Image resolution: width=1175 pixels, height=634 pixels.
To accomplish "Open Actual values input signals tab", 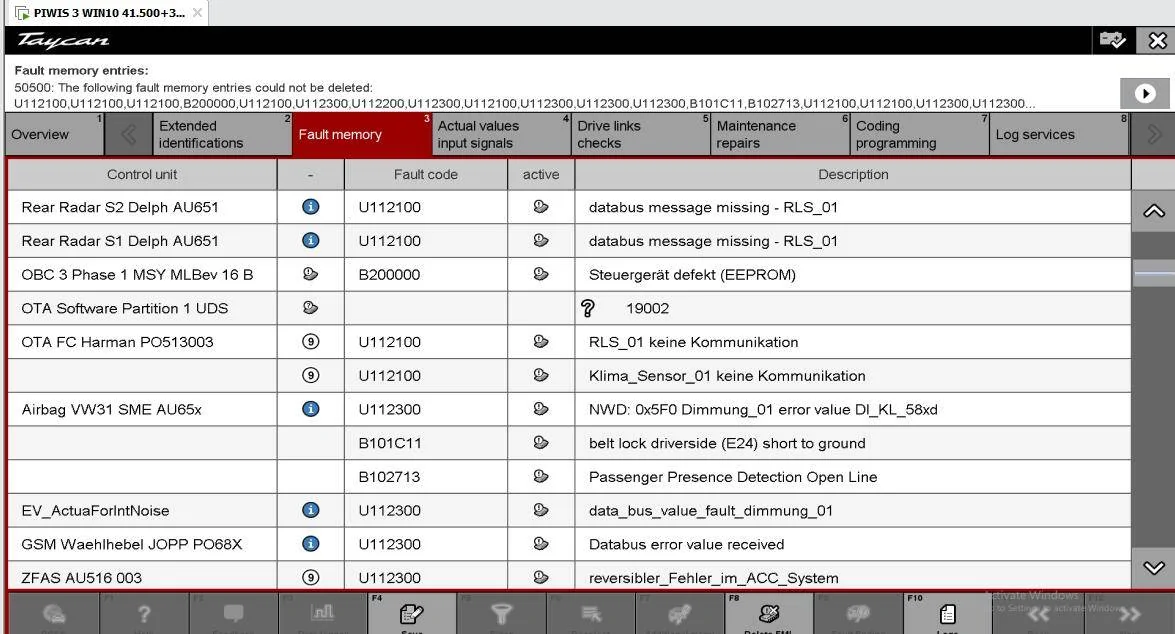I will (x=501, y=135).
